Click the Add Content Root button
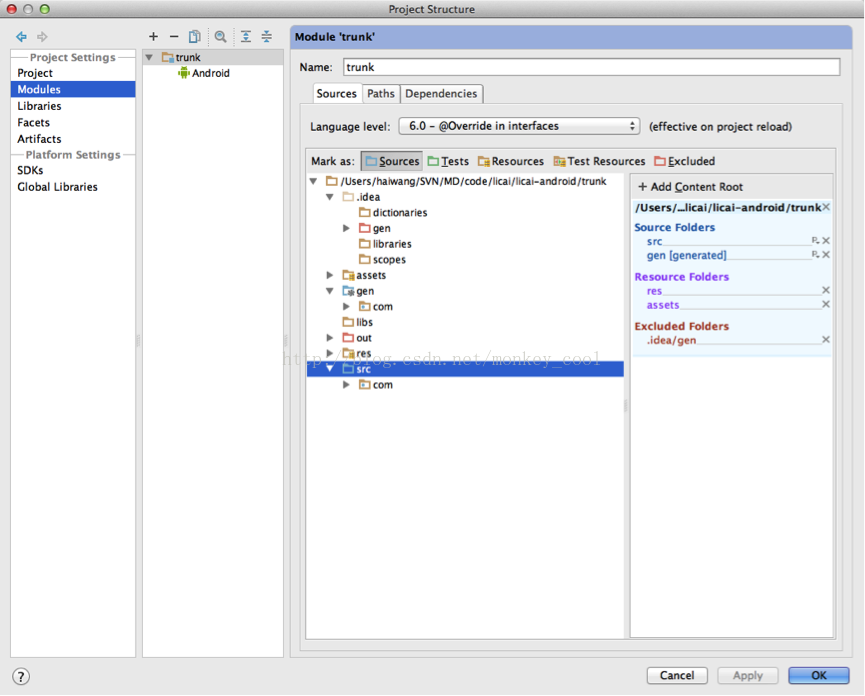 coord(690,187)
